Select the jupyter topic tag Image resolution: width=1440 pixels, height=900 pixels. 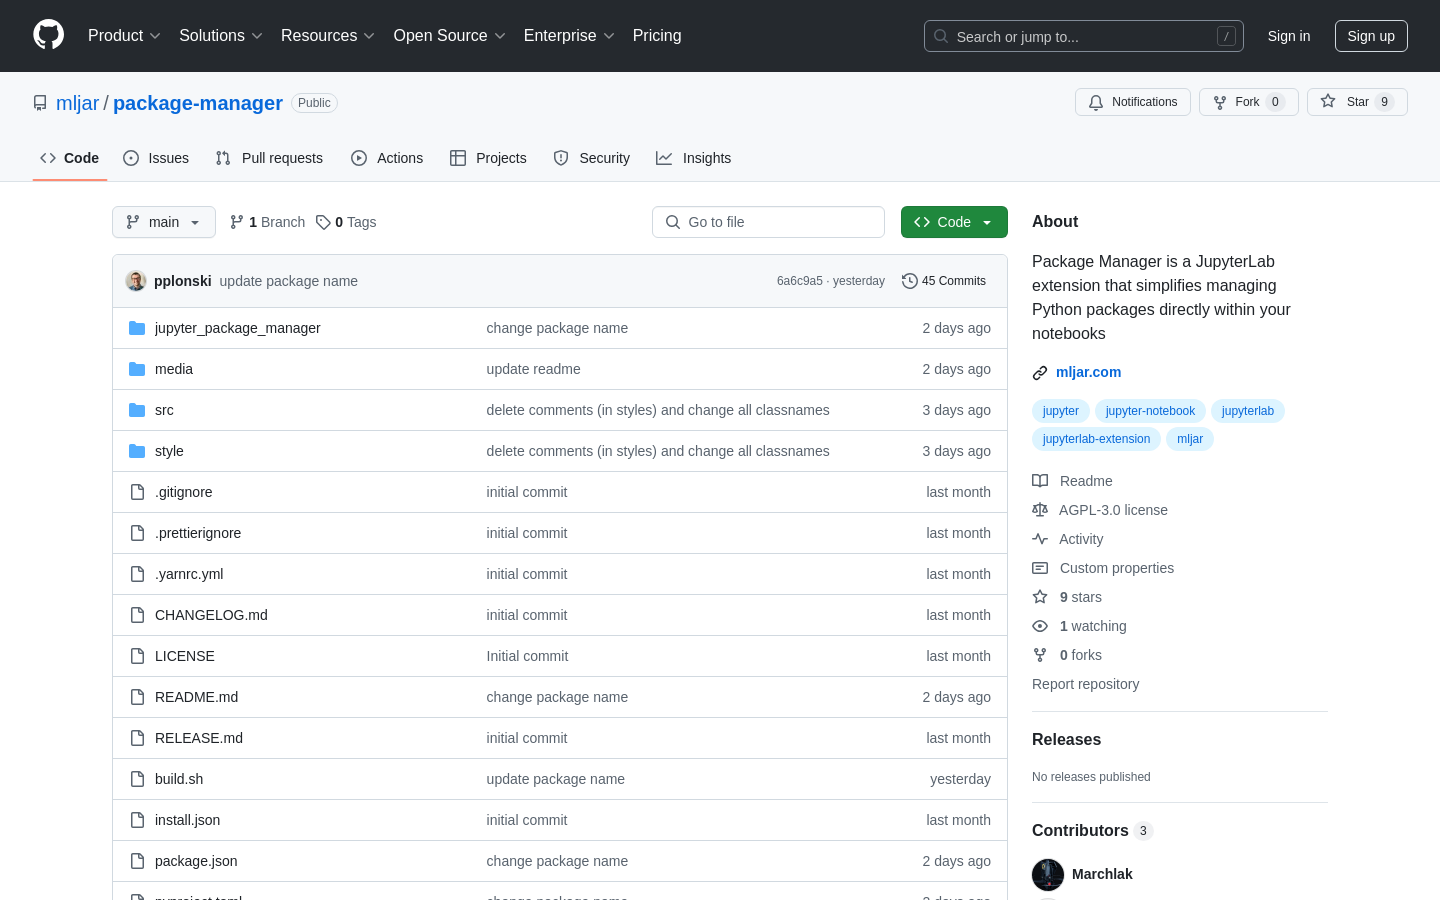pyautogui.click(x=1061, y=411)
